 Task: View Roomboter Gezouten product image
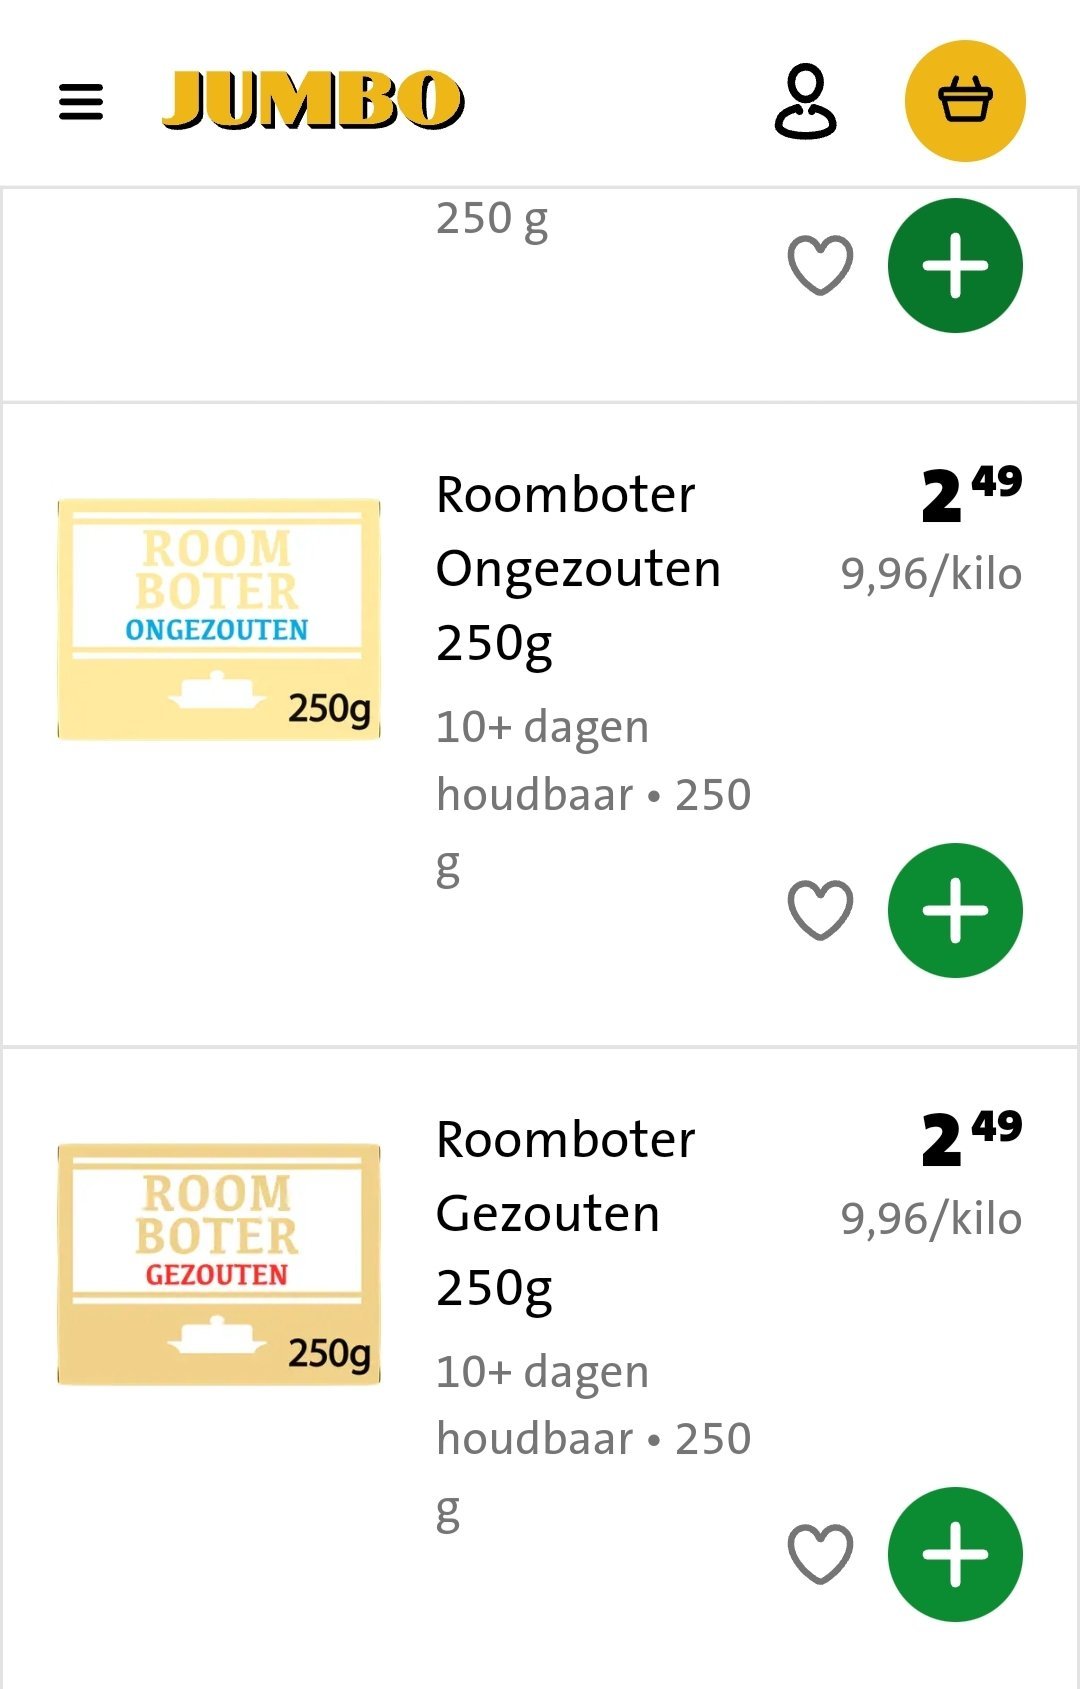tap(219, 1264)
